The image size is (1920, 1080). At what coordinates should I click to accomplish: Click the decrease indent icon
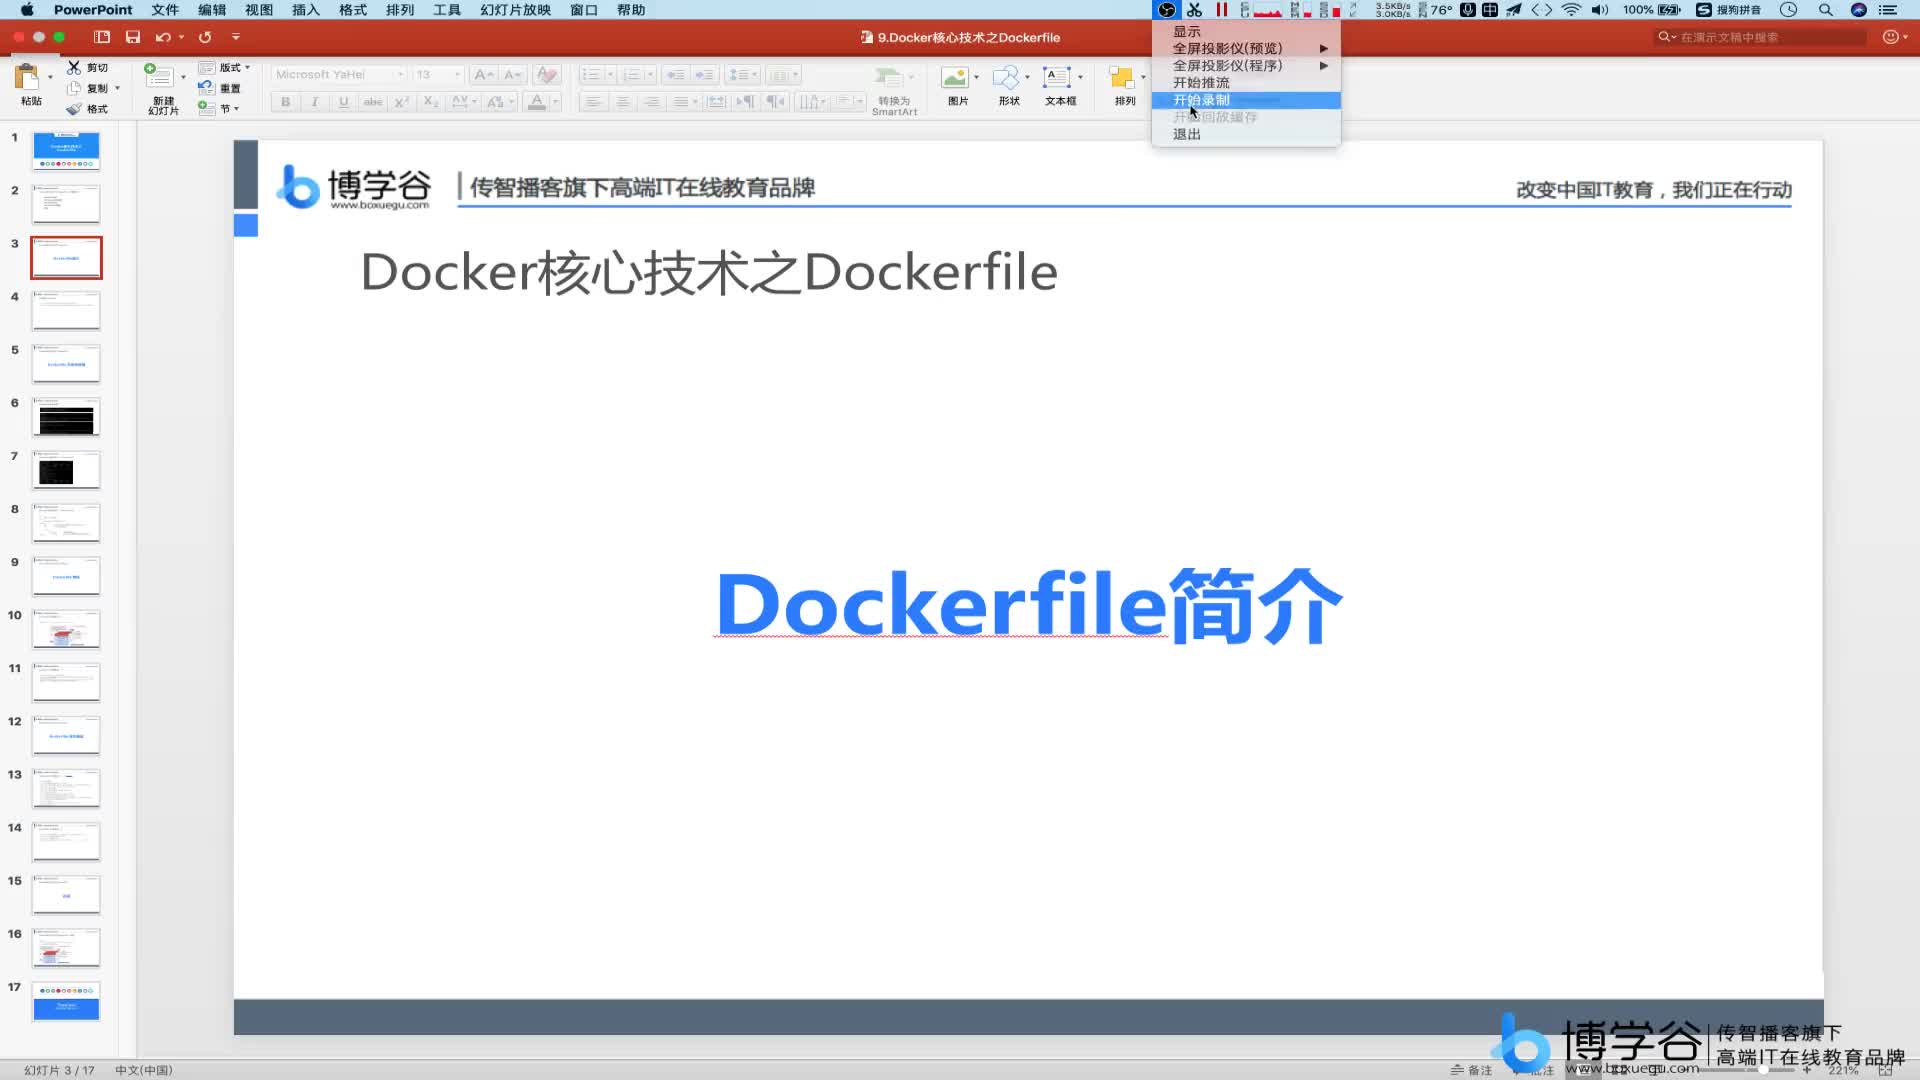tap(676, 75)
